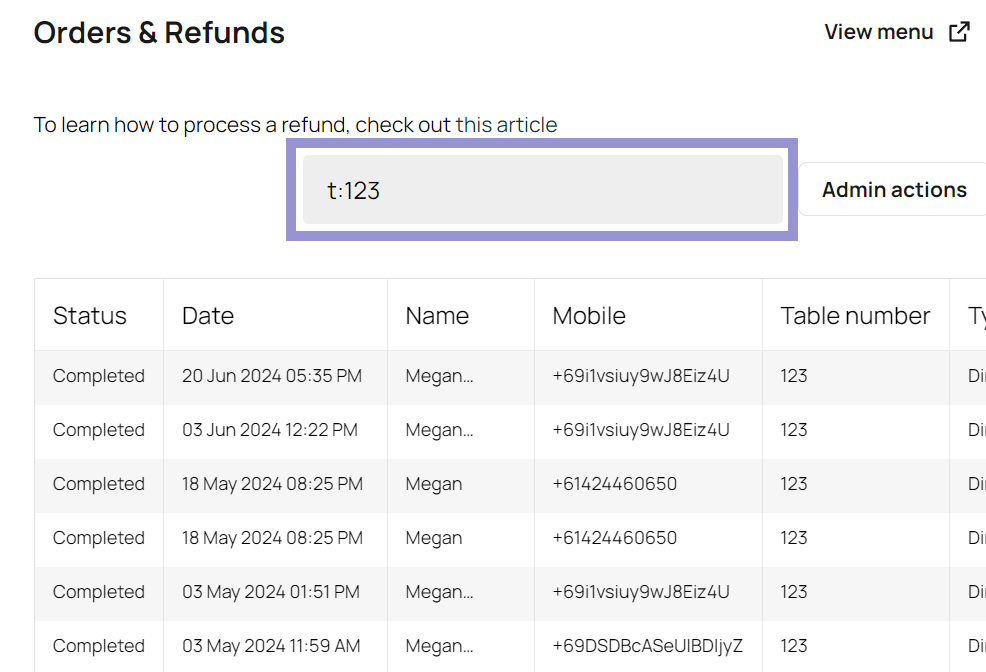Open the 'this article' refund help link
The image size is (986, 672).
[x=506, y=125]
